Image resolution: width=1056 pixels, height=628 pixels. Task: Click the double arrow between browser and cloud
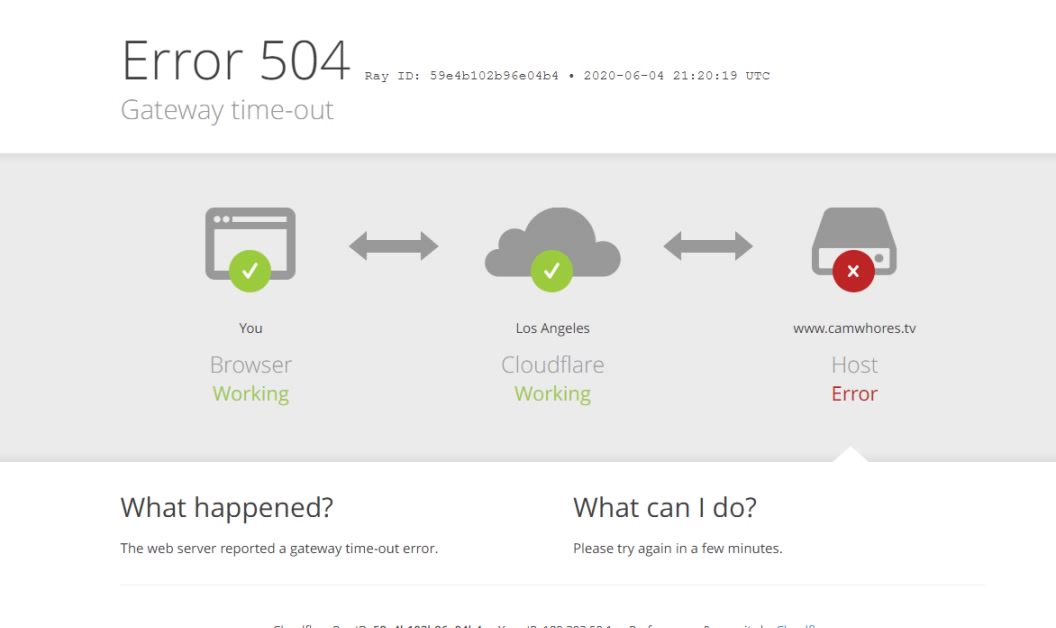pyautogui.click(x=394, y=246)
